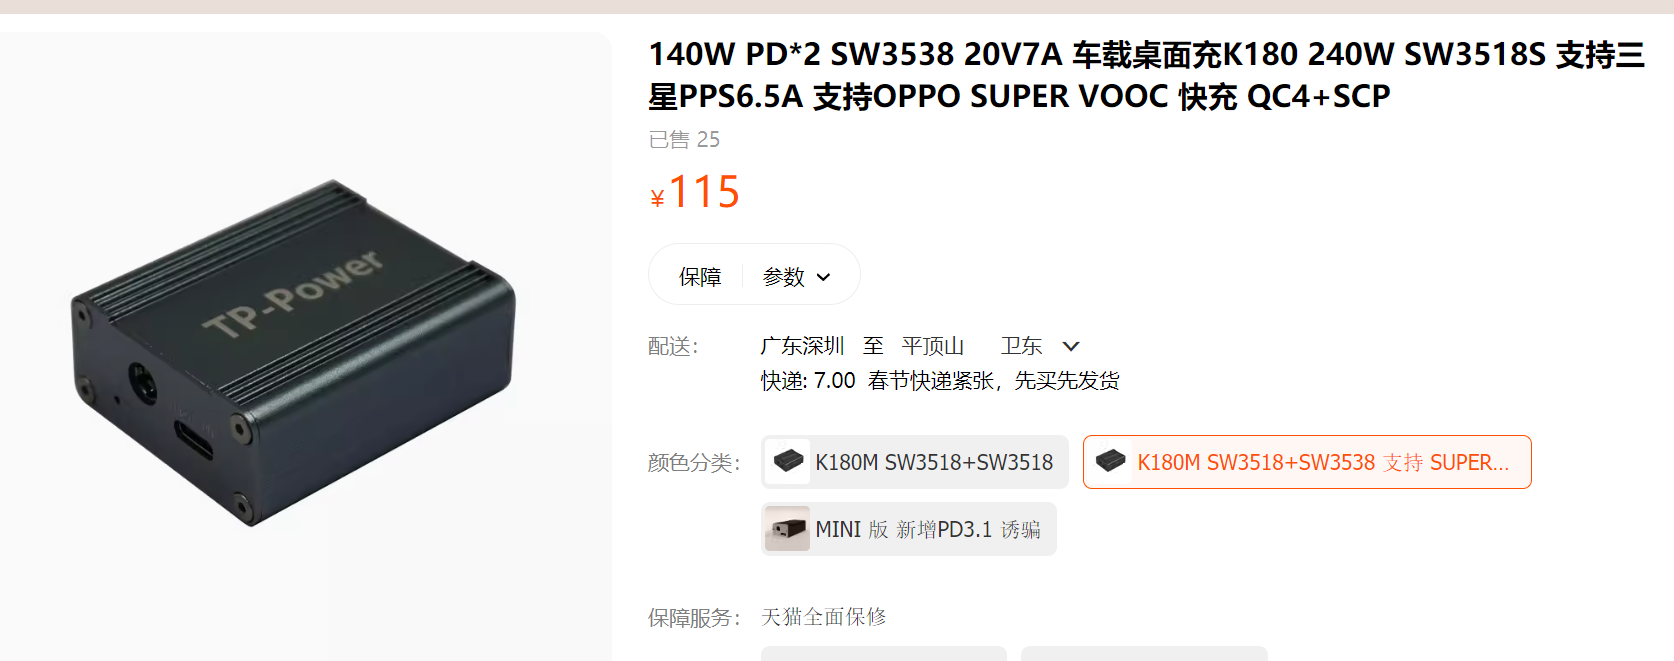Open the delivery location dropdown arrow
This screenshot has height=661, width=1674.
click(x=1071, y=346)
